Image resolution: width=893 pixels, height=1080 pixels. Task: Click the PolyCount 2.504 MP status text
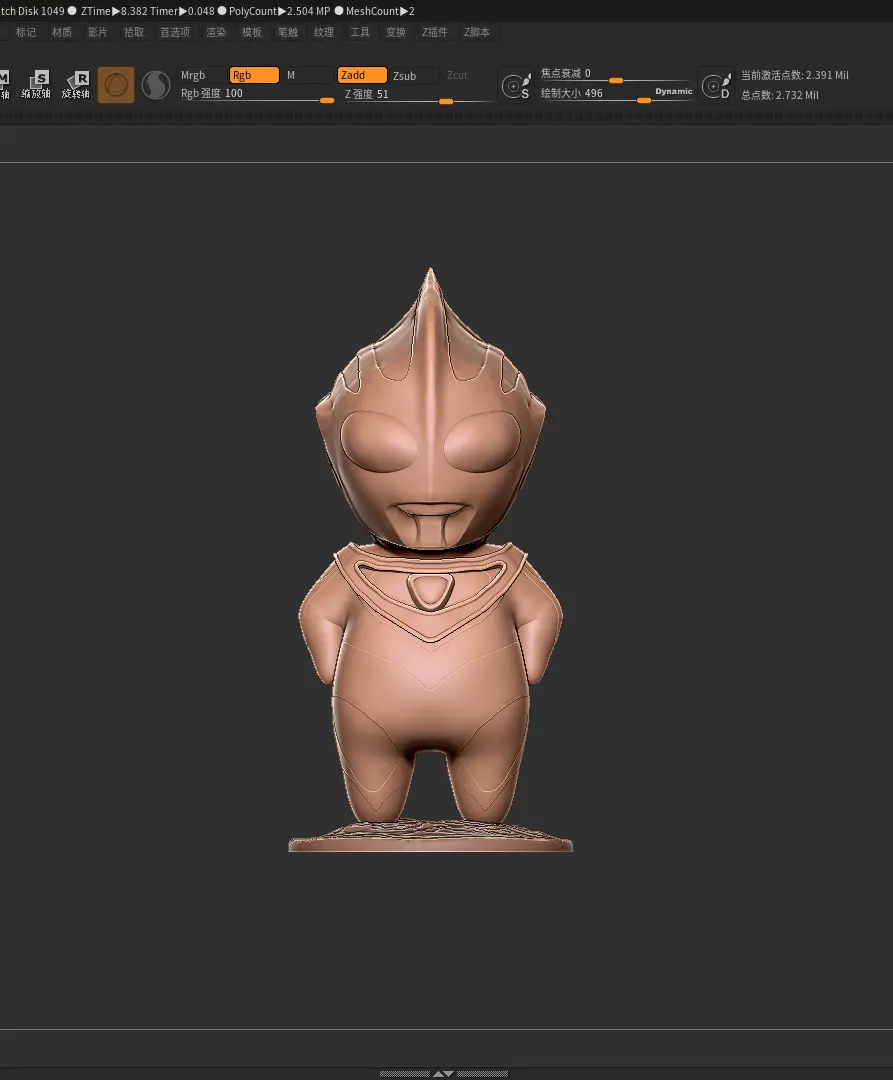pyautogui.click(x=279, y=11)
